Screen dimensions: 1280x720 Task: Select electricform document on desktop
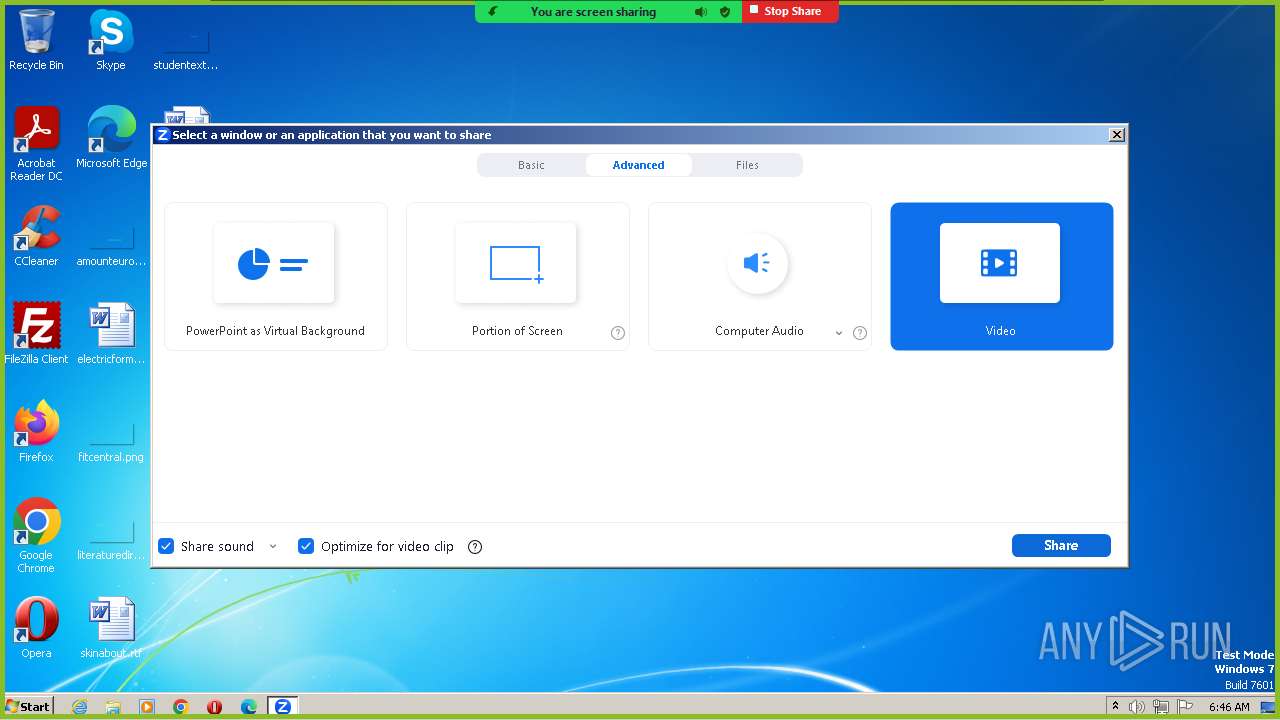111,333
